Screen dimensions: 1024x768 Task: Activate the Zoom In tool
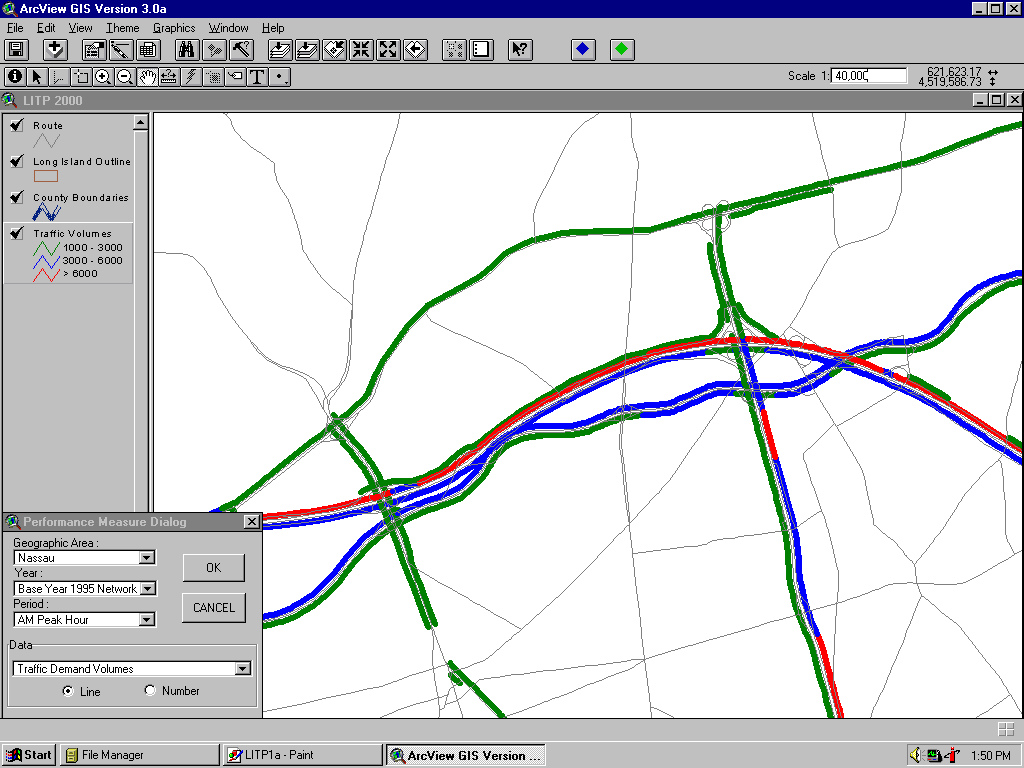[103, 76]
